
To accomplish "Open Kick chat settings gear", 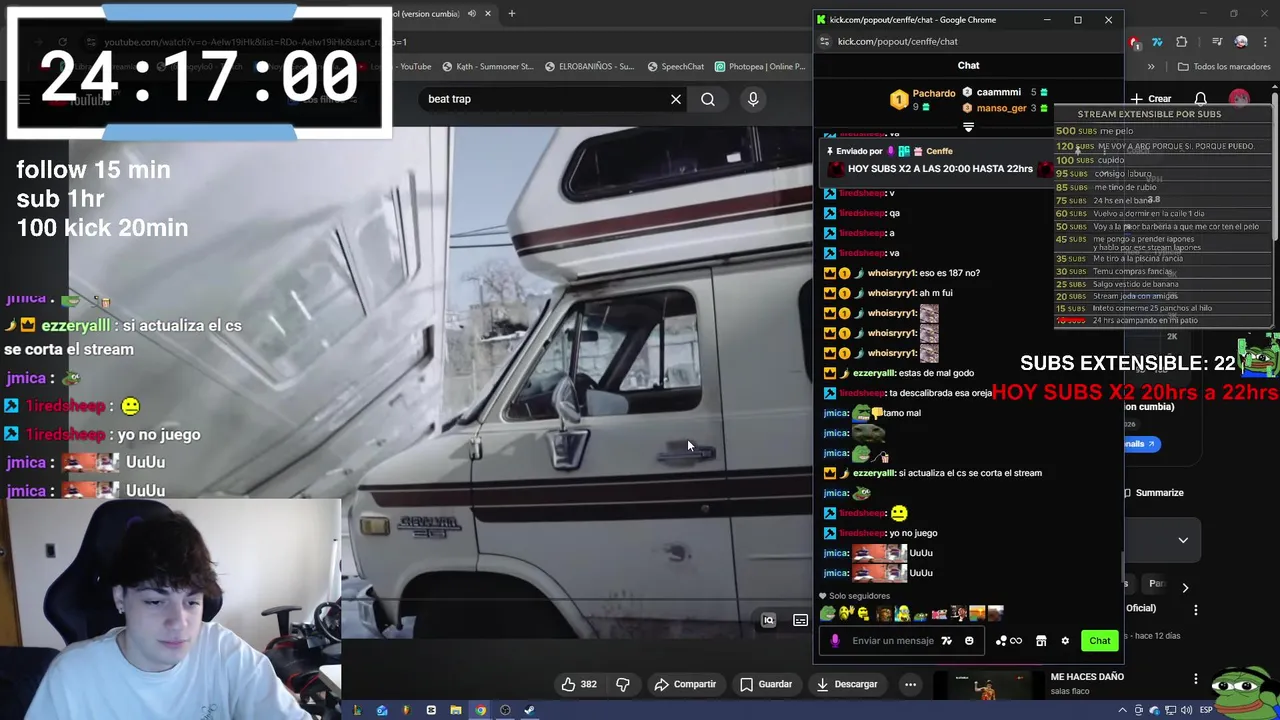I will coord(1065,641).
